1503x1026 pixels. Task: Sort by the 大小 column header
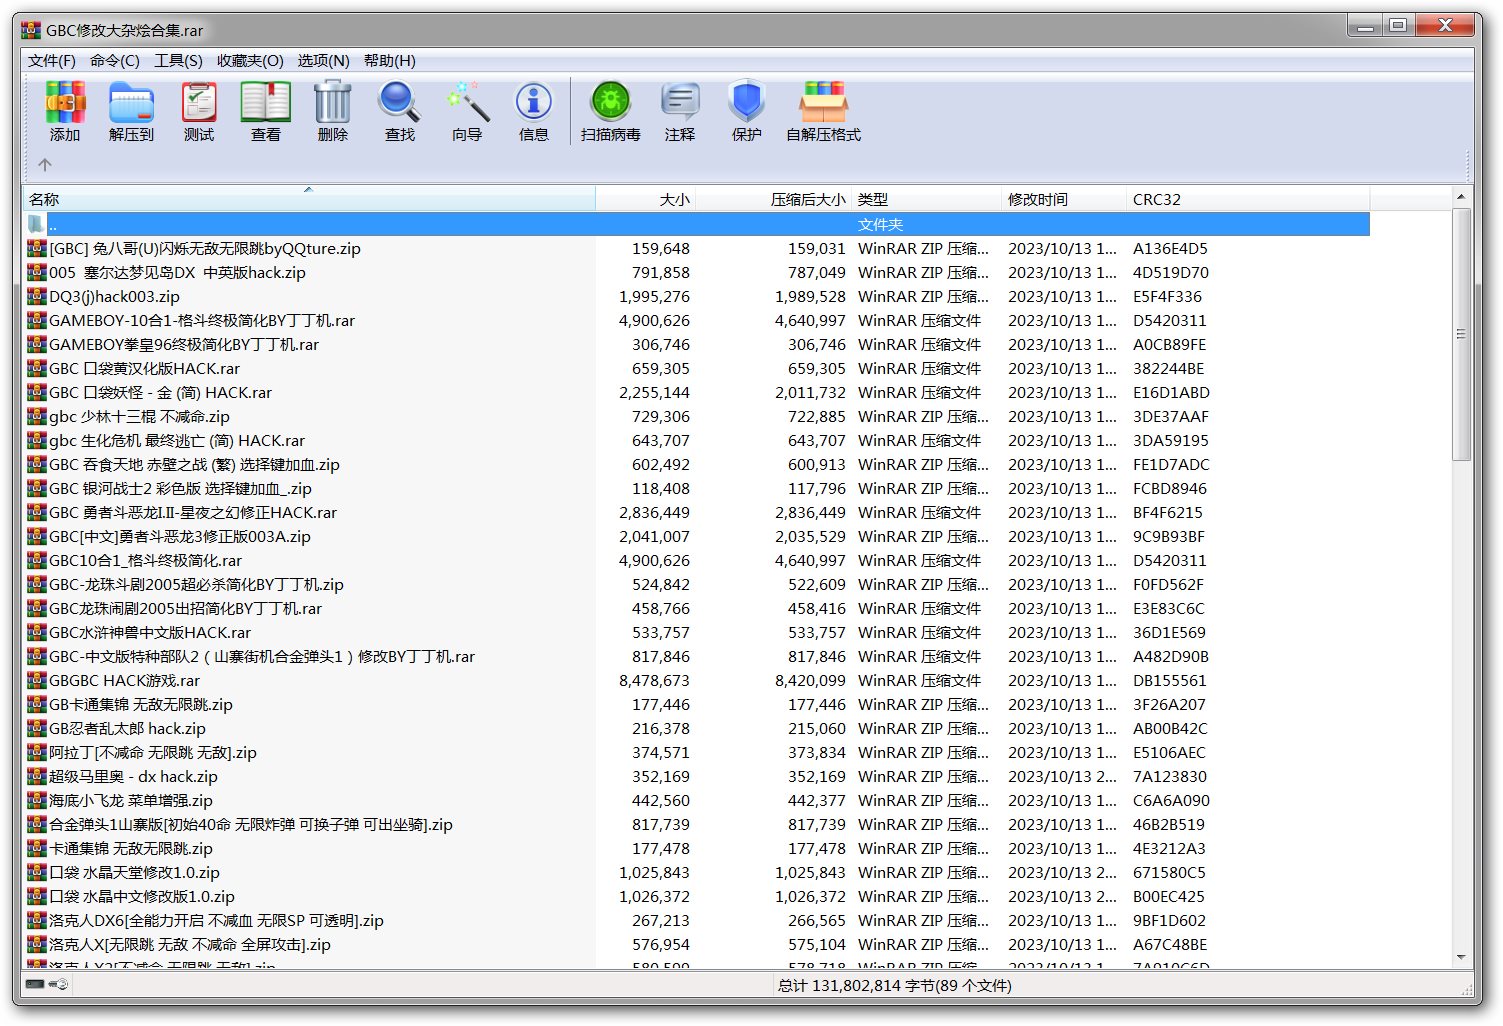646,199
